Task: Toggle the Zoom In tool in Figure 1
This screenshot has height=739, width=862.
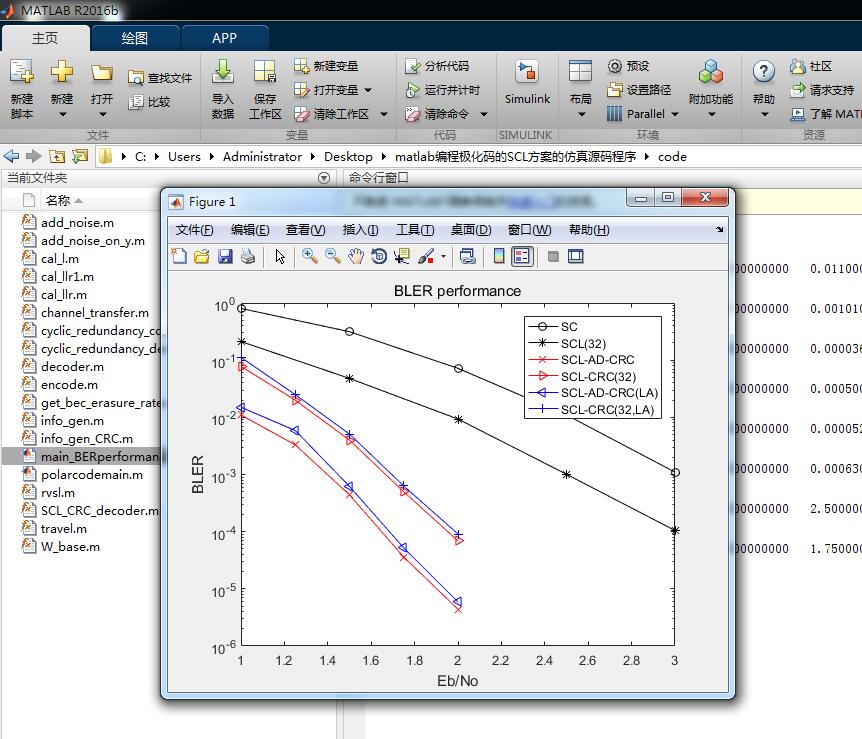Action: (x=310, y=256)
